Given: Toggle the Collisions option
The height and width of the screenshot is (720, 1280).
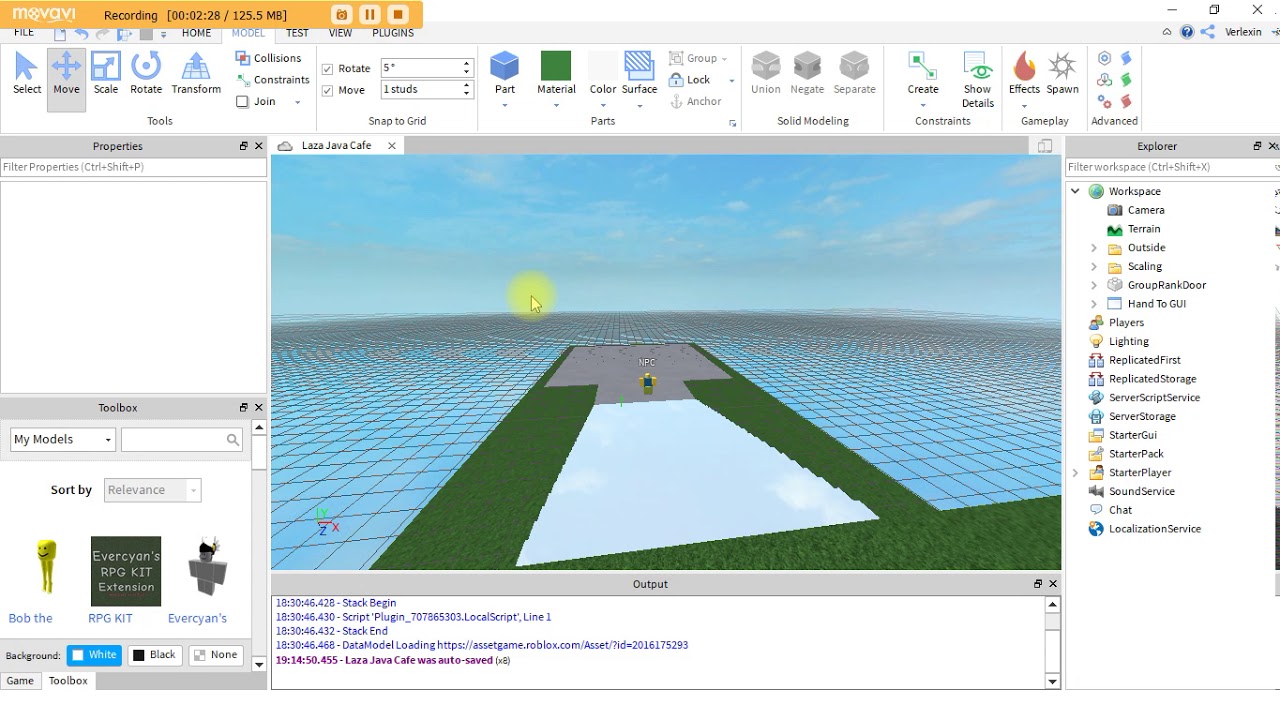Looking at the screenshot, I should click(268, 58).
